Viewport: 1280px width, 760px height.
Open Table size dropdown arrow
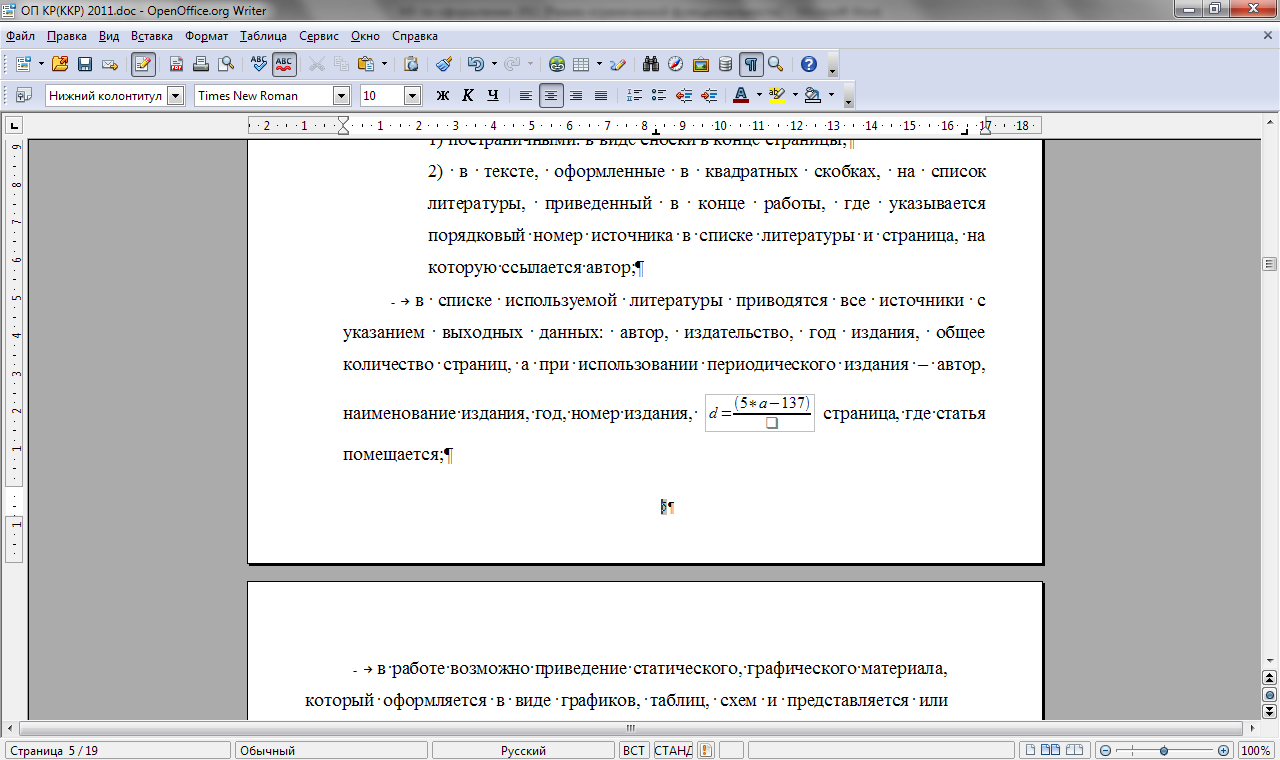pyautogui.click(x=600, y=64)
